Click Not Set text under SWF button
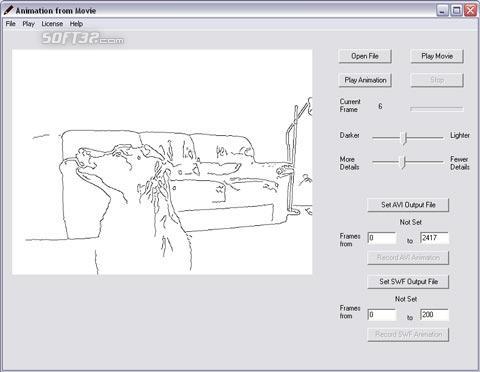Screen dimensions: 480x372 tap(406, 299)
